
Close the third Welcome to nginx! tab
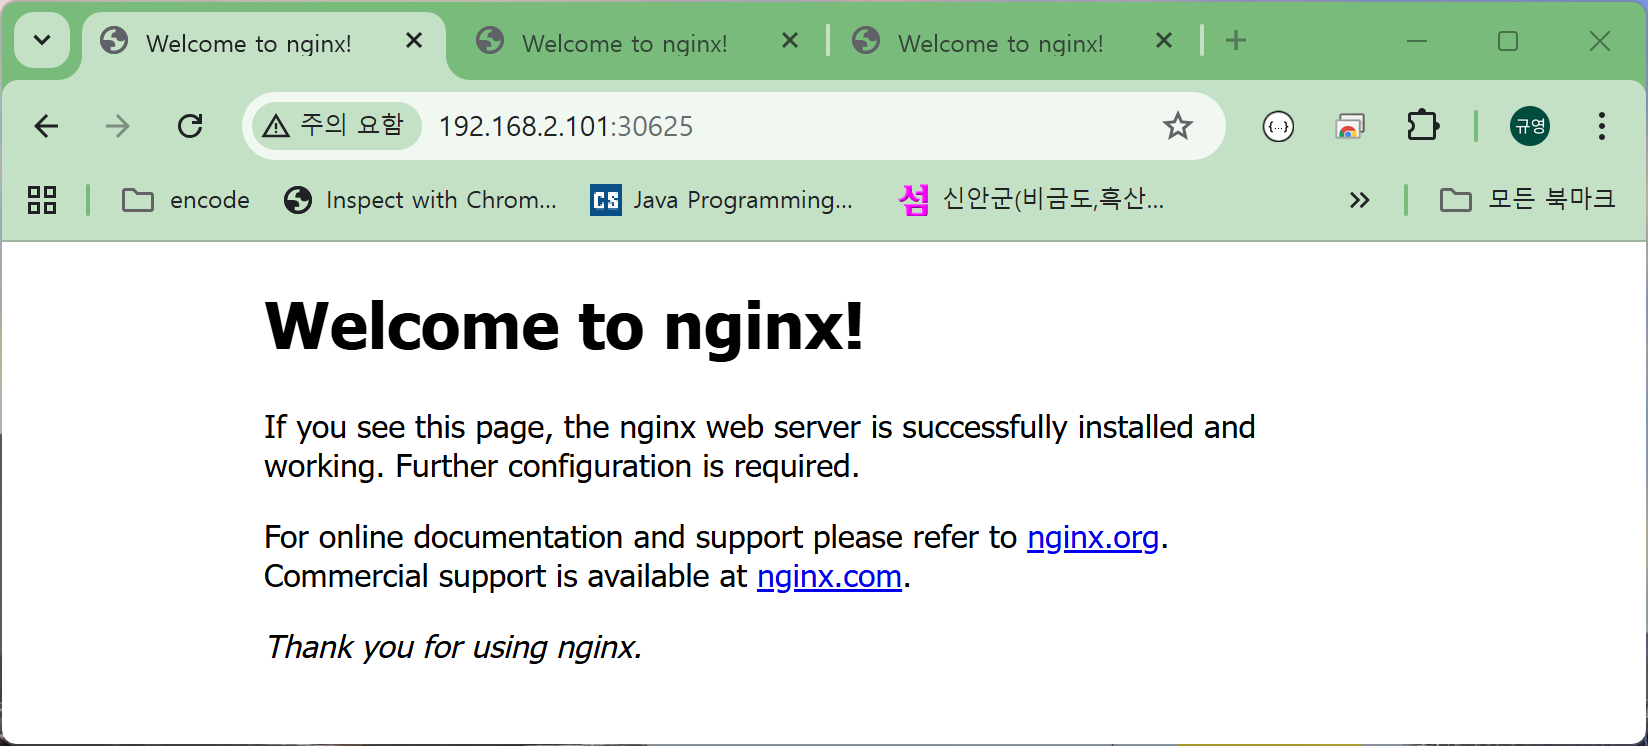point(1164,41)
